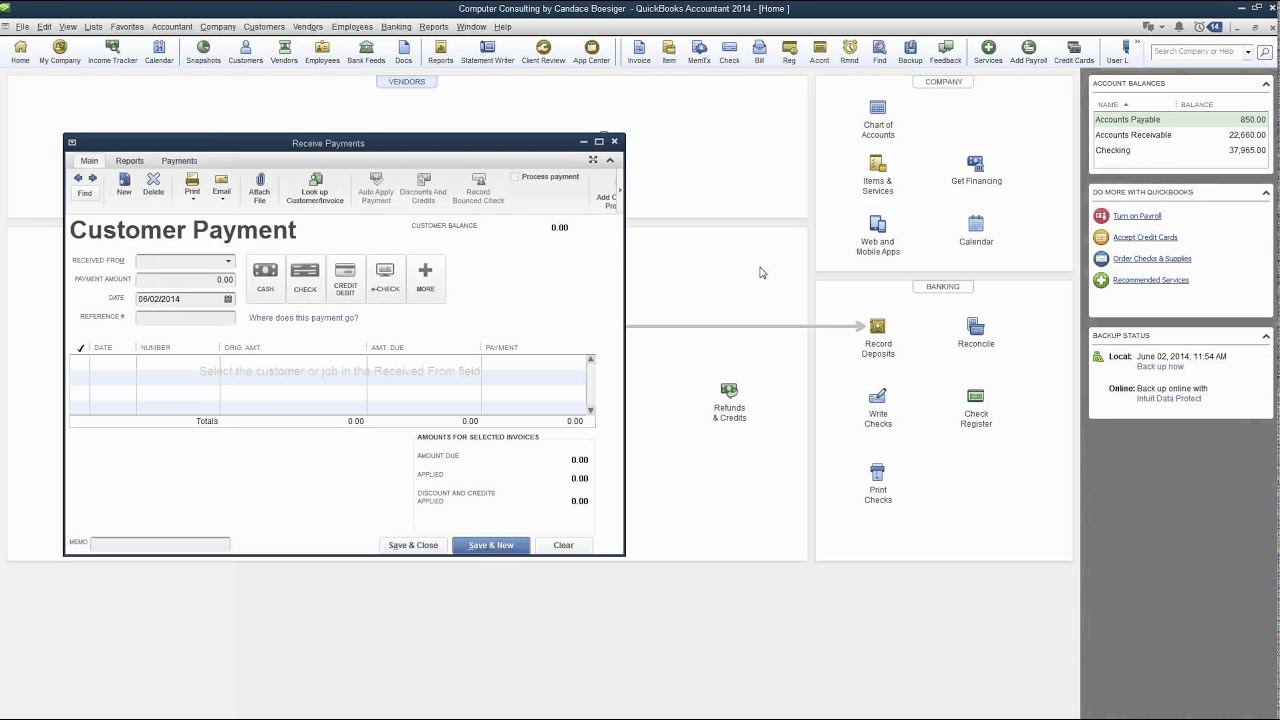
Task: Collapse the Account Balances panel
Action: tap(1266, 83)
